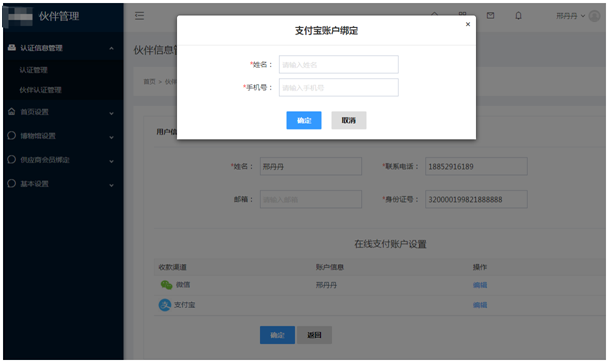Click 邢丹丹 in the 微信 account row
609x363 pixels.
[x=326, y=285]
